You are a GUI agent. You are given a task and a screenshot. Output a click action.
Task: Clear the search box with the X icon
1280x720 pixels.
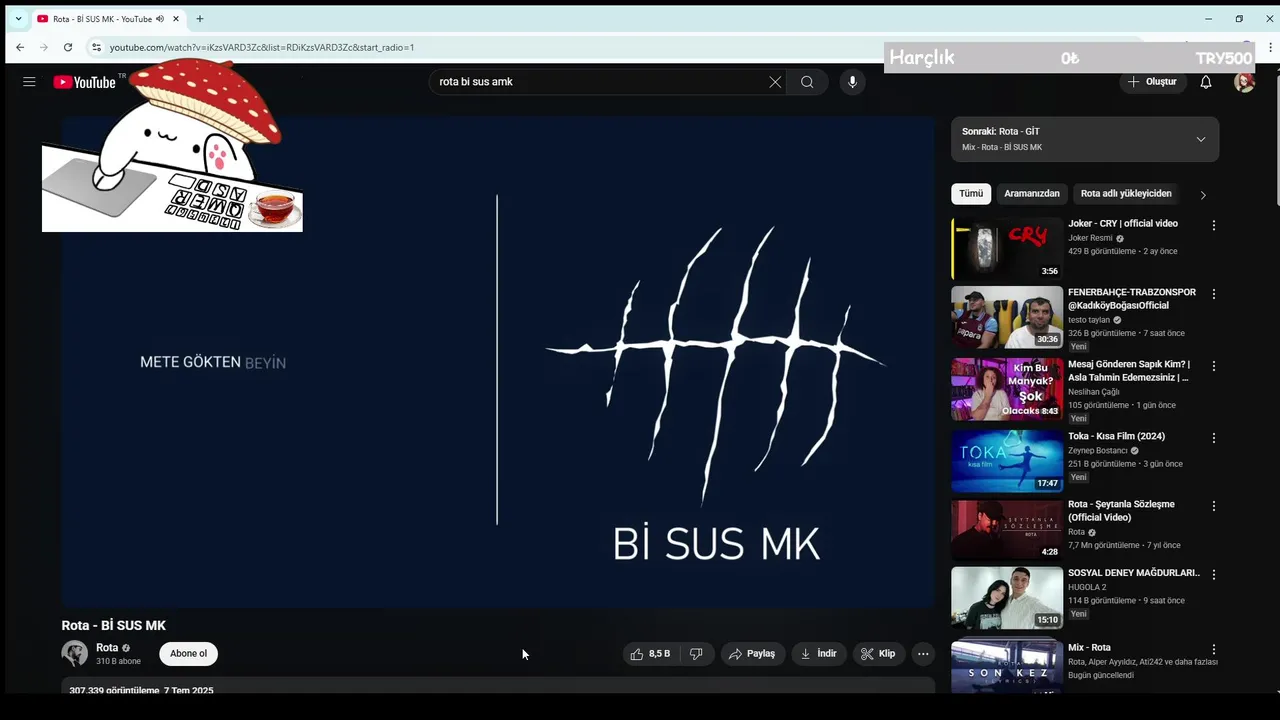click(x=775, y=82)
